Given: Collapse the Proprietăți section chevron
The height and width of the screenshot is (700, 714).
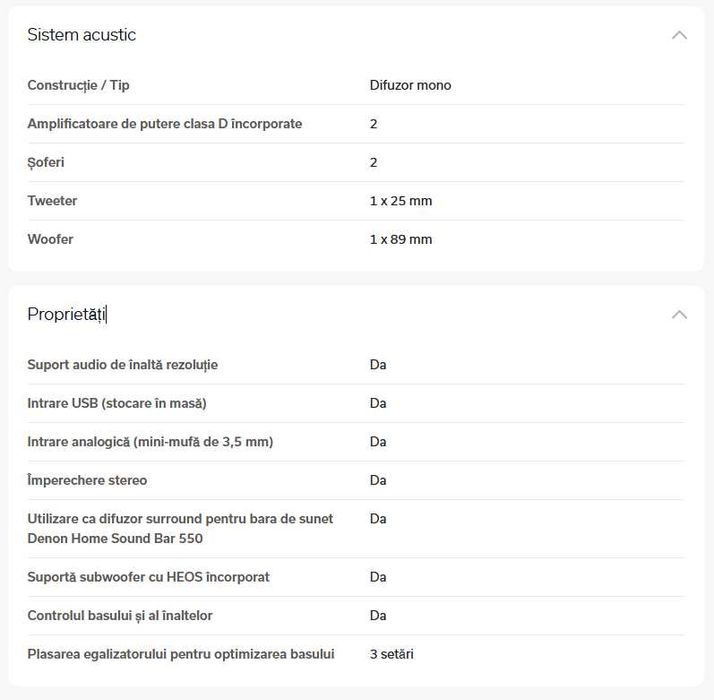Looking at the screenshot, I should coord(679,314).
